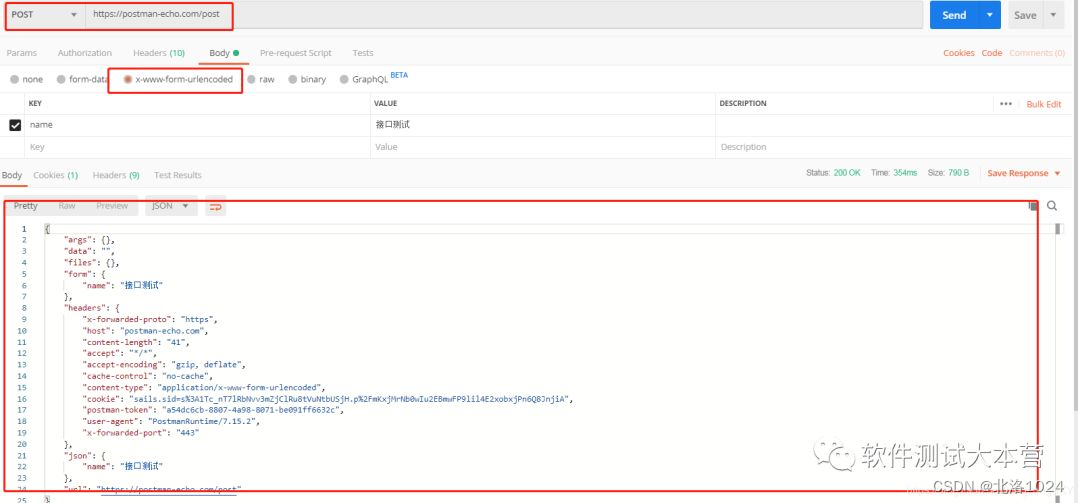Viewport: 1080px width, 503px height.
Task: Select the raw body type
Action: [261, 79]
